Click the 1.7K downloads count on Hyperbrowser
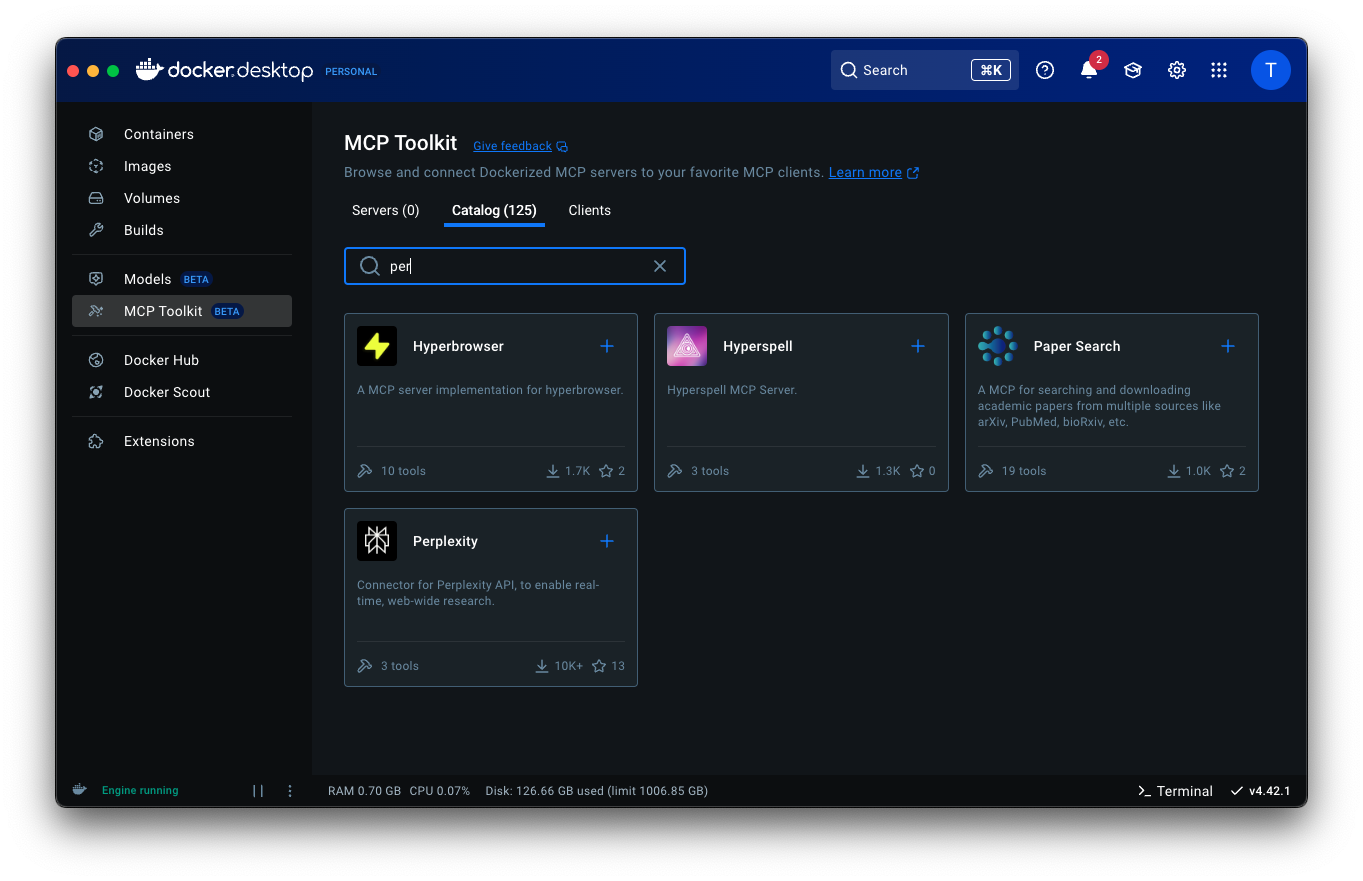 (x=578, y=471)
